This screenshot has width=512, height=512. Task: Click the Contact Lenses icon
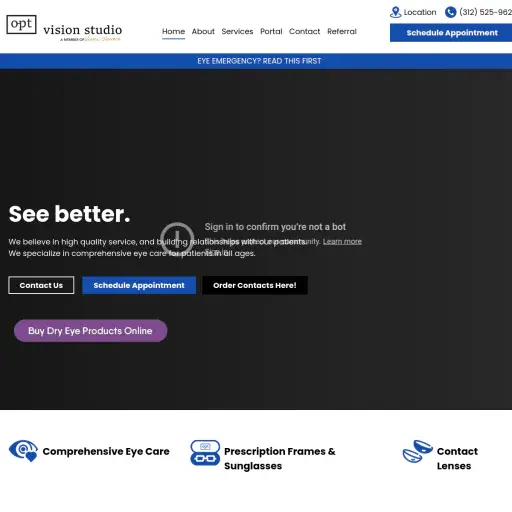click(x=418, y=451)
